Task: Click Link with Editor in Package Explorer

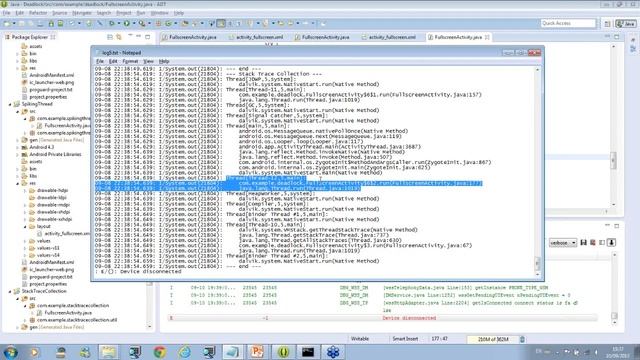Action: [x=119, y=37]
